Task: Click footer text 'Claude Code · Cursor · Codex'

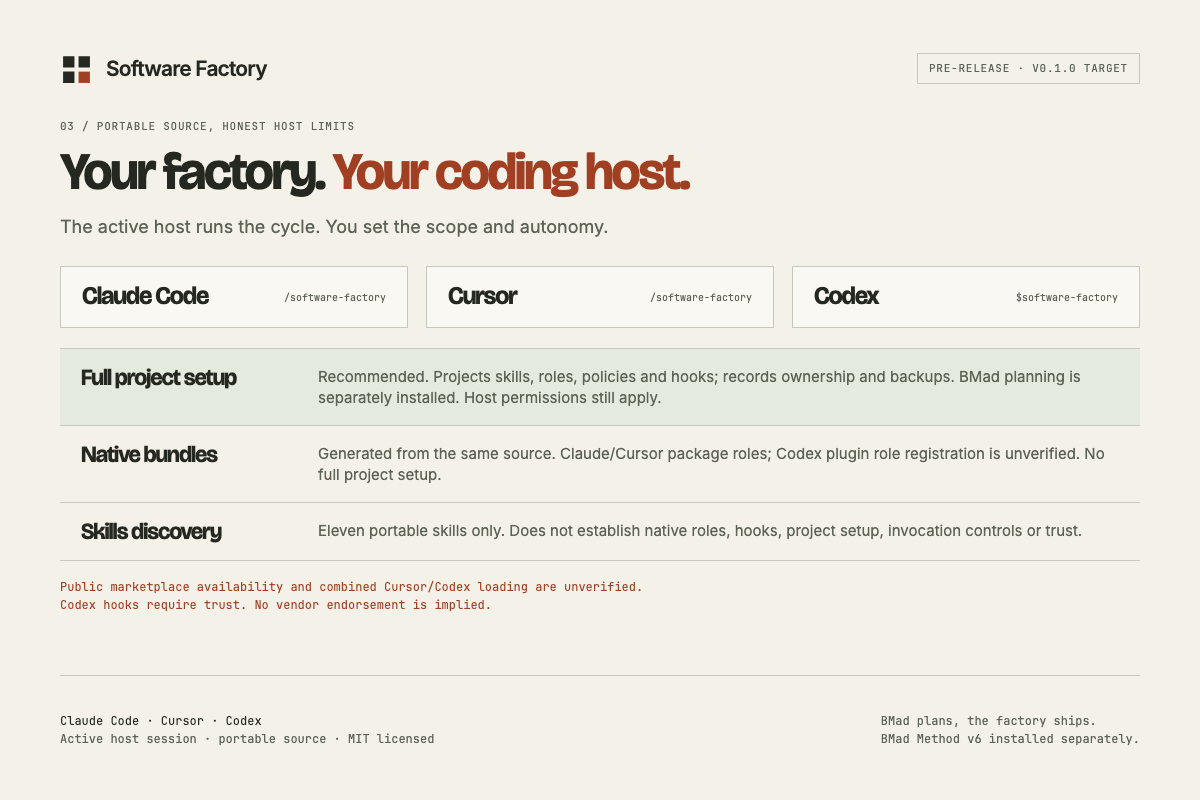Action: (161, 721)
